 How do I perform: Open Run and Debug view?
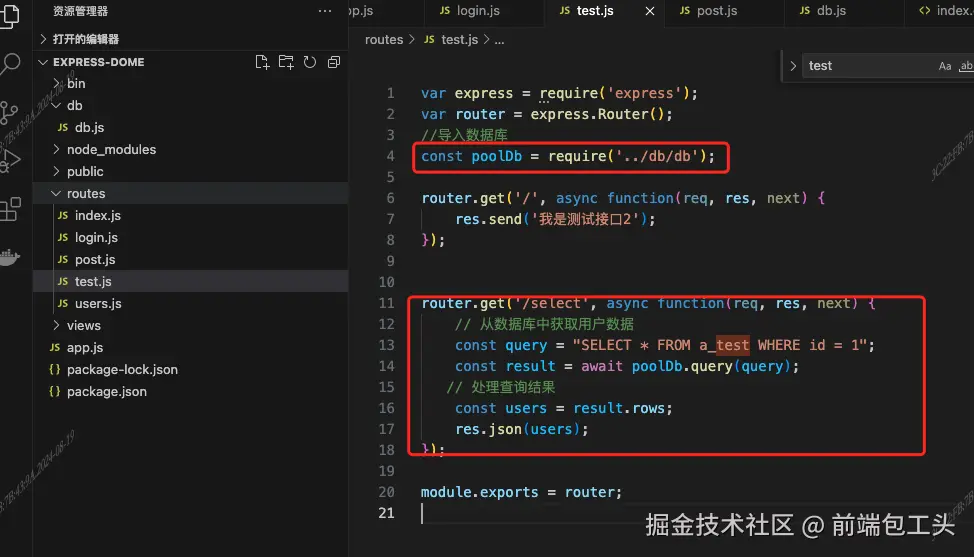11,160
